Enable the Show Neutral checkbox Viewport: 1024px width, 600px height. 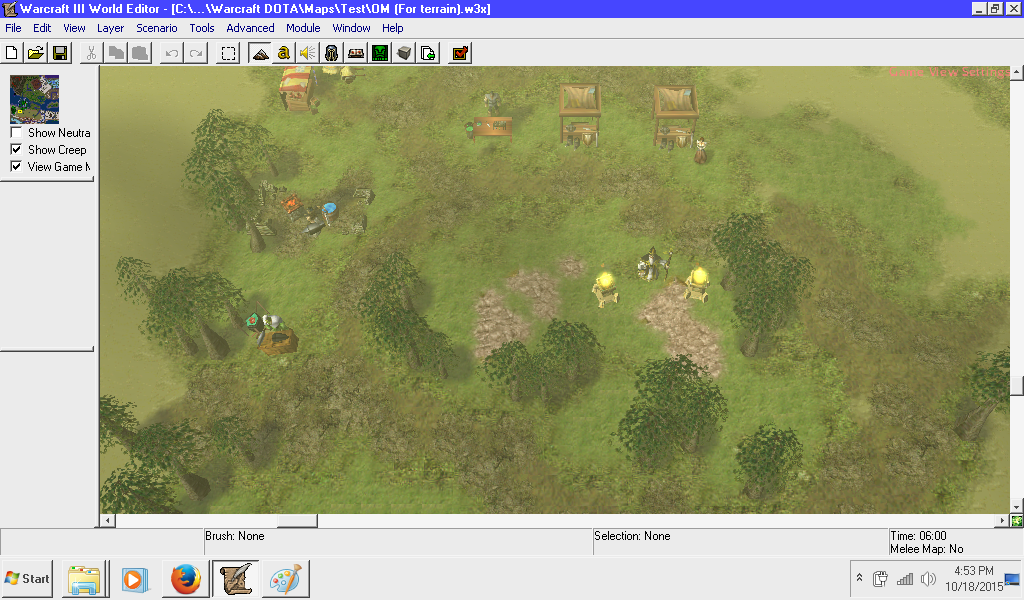pos(16,133)
